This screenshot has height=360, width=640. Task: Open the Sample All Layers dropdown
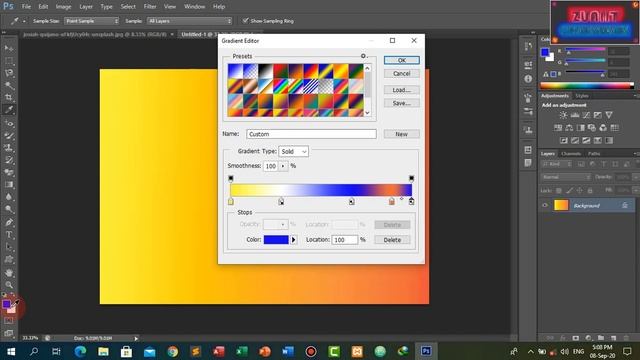[189, 21]
